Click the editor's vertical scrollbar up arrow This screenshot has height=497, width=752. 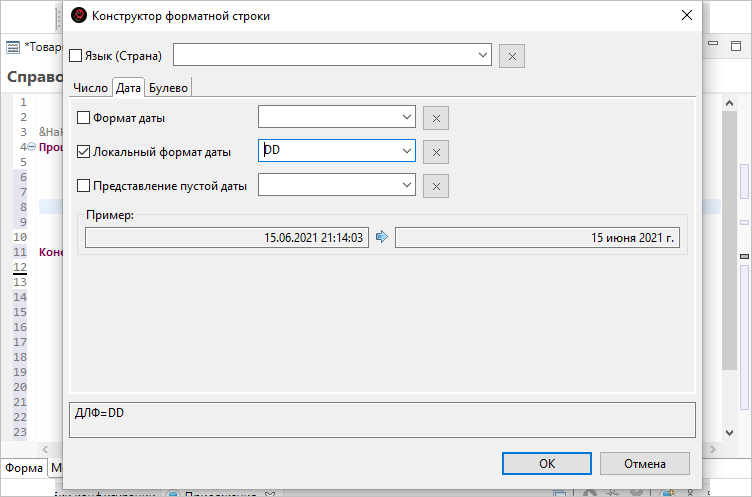[729, 103]
